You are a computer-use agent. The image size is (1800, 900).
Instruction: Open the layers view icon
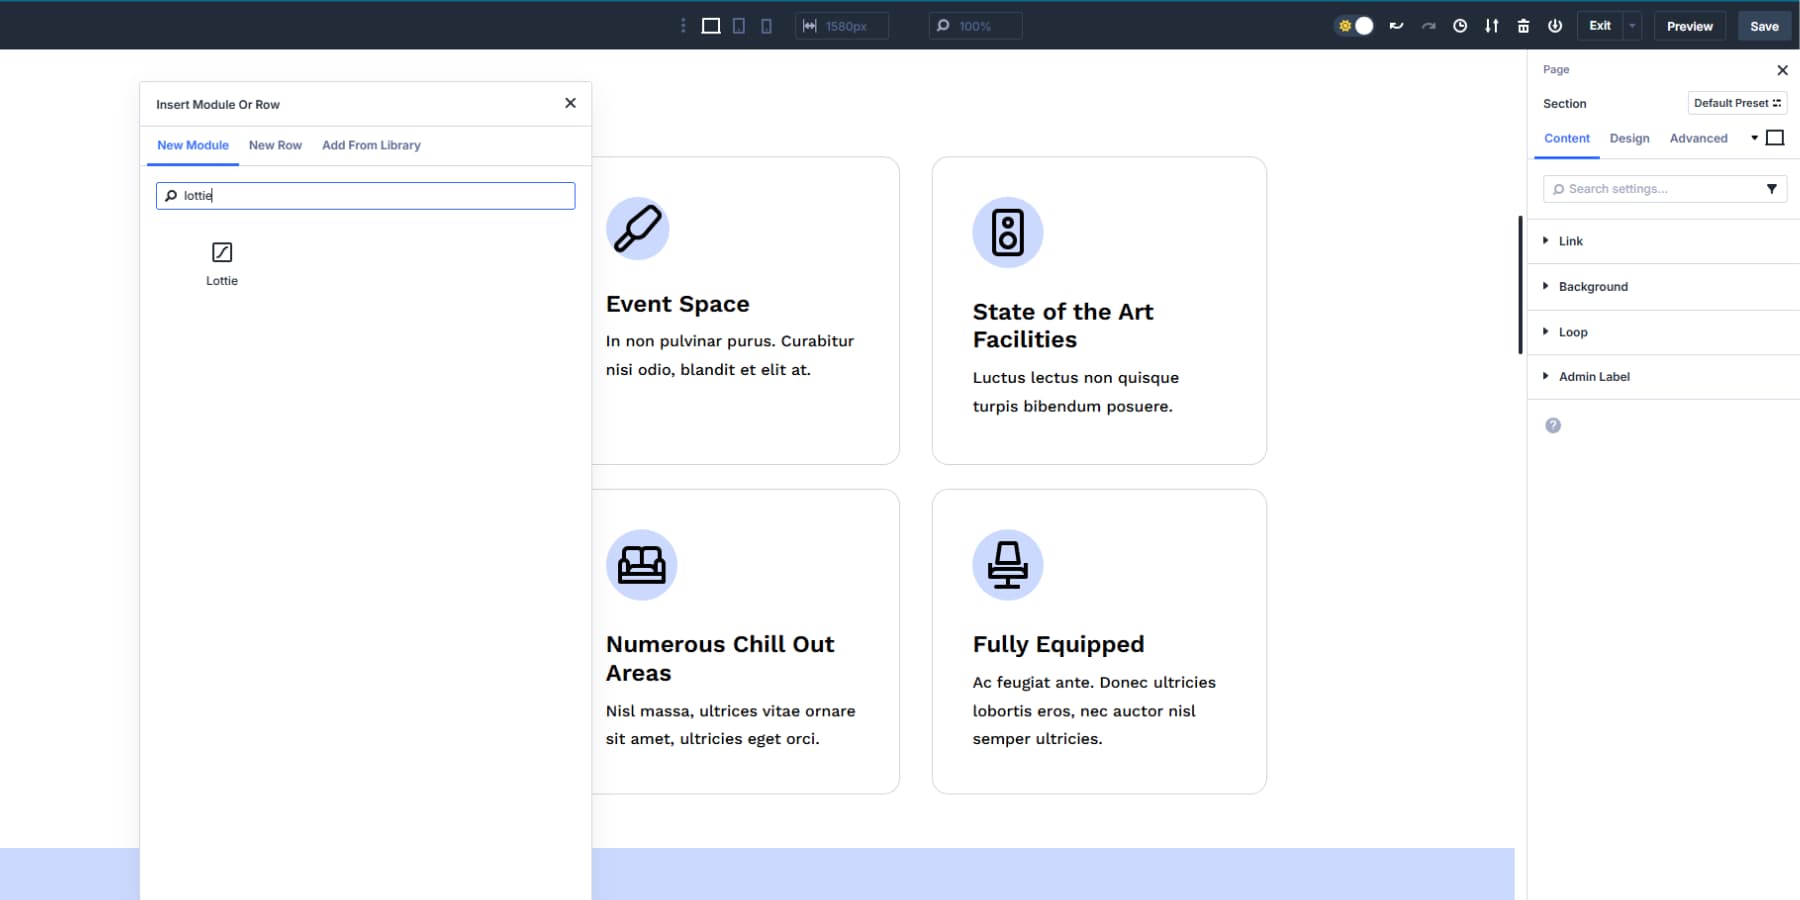pos(1490,25)
